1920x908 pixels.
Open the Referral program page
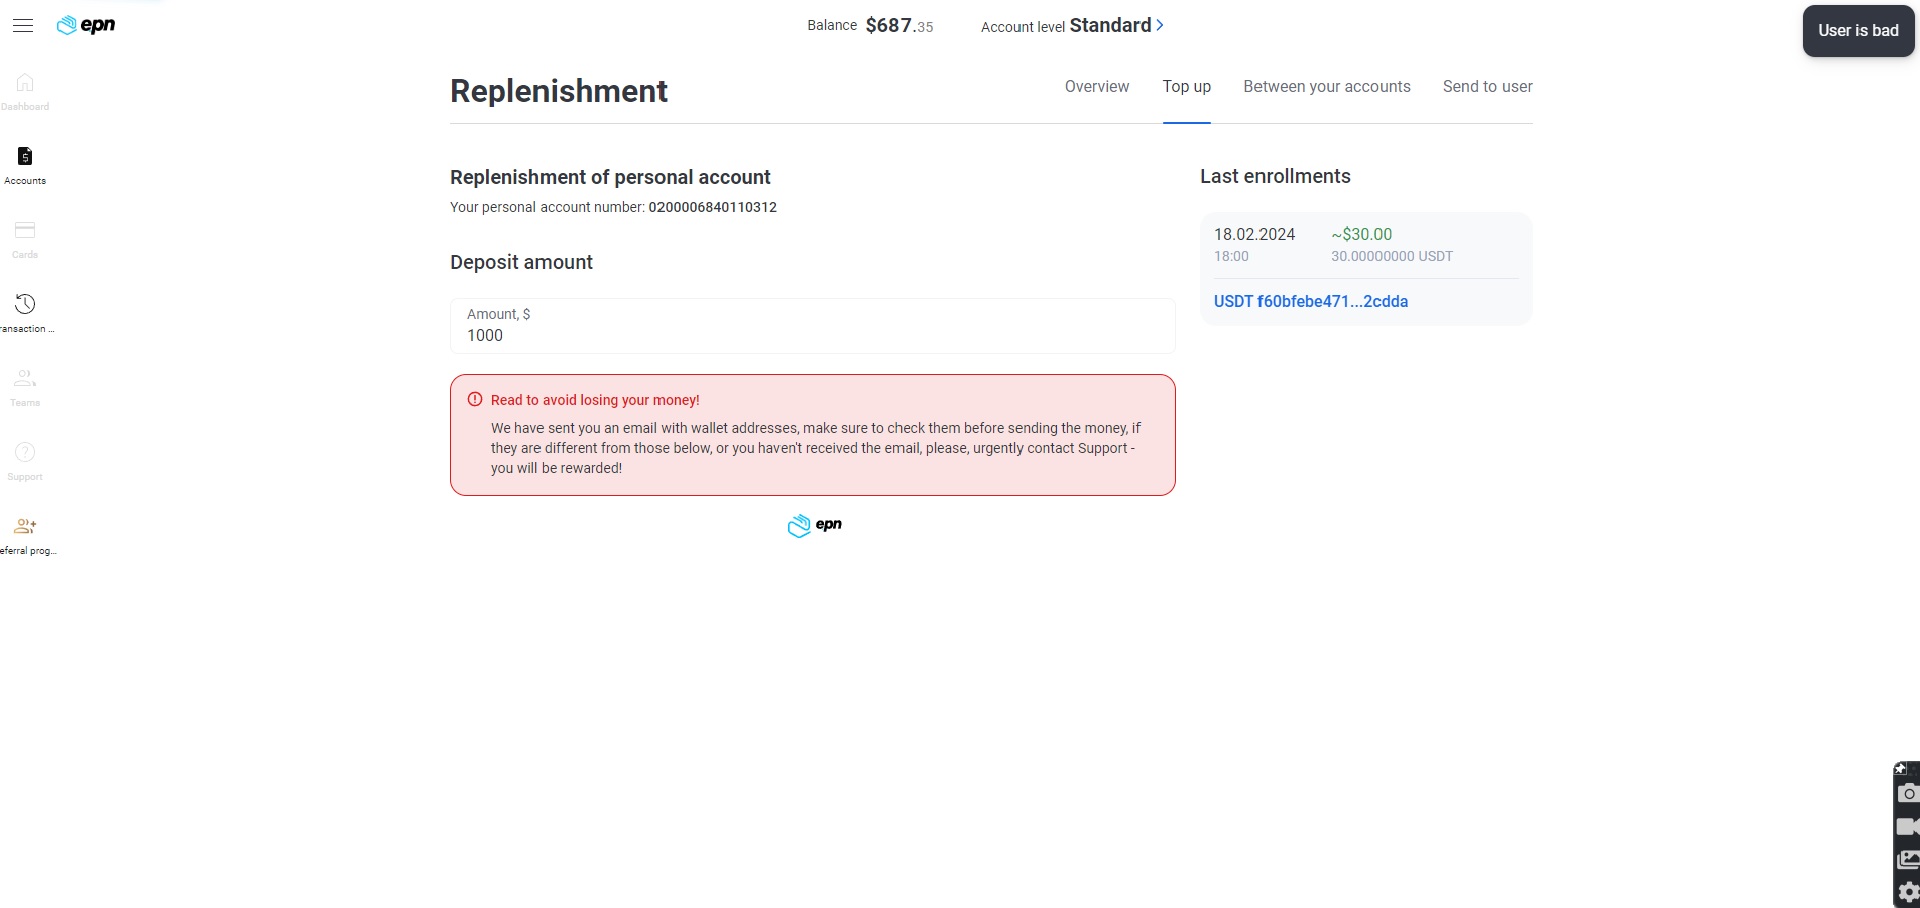pyautogui.click(x=27, y=535)
